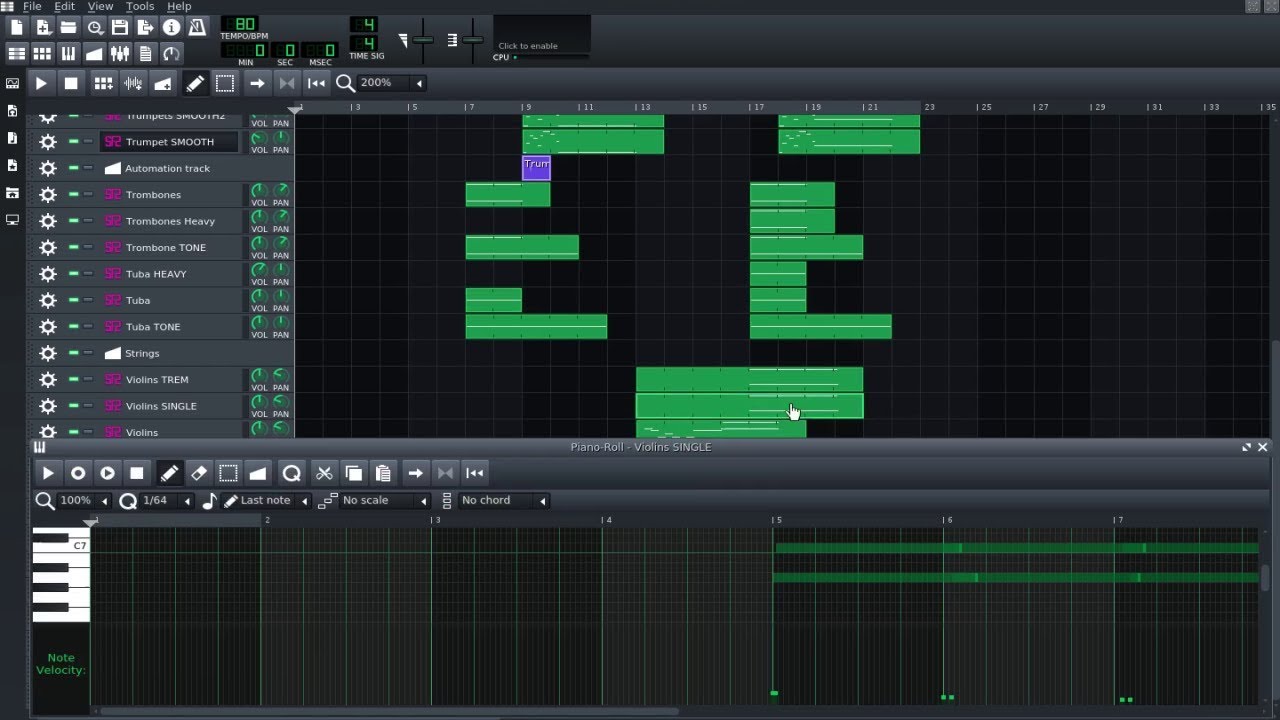Image resolution: width=1280 pixels, height=720 pixels.
Task: Open the File menu
Action: pos(32,6)
